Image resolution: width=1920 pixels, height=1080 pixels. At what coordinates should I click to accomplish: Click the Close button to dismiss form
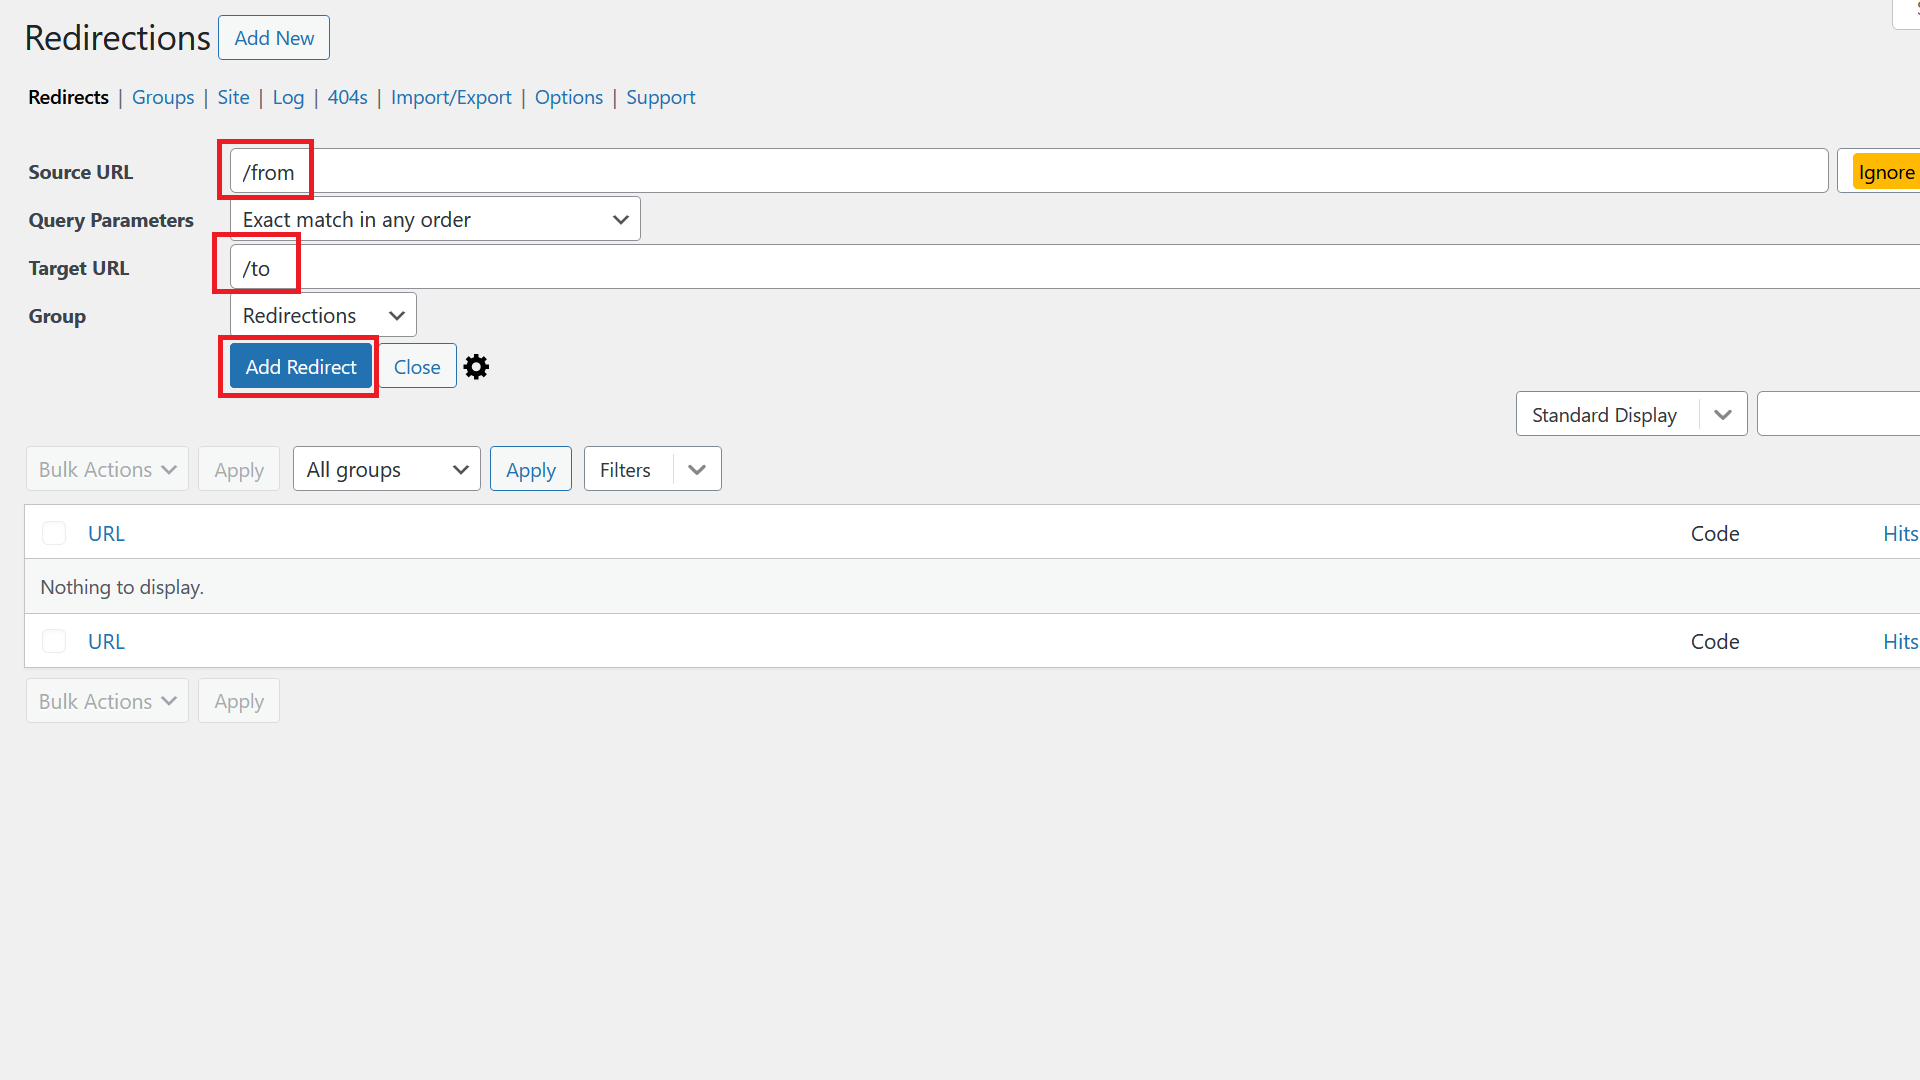[417, 367]
